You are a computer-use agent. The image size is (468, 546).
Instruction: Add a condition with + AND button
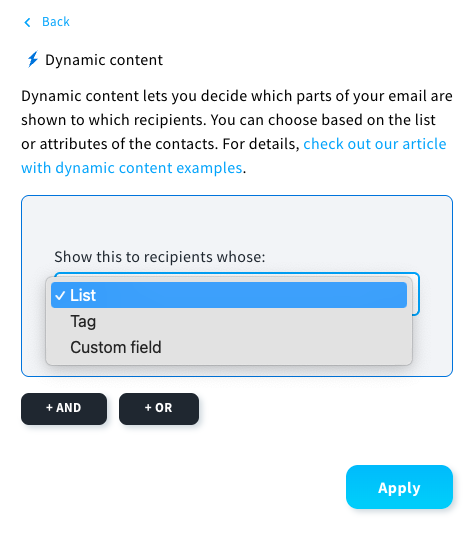pyautogui.click(x=64, y=409)
